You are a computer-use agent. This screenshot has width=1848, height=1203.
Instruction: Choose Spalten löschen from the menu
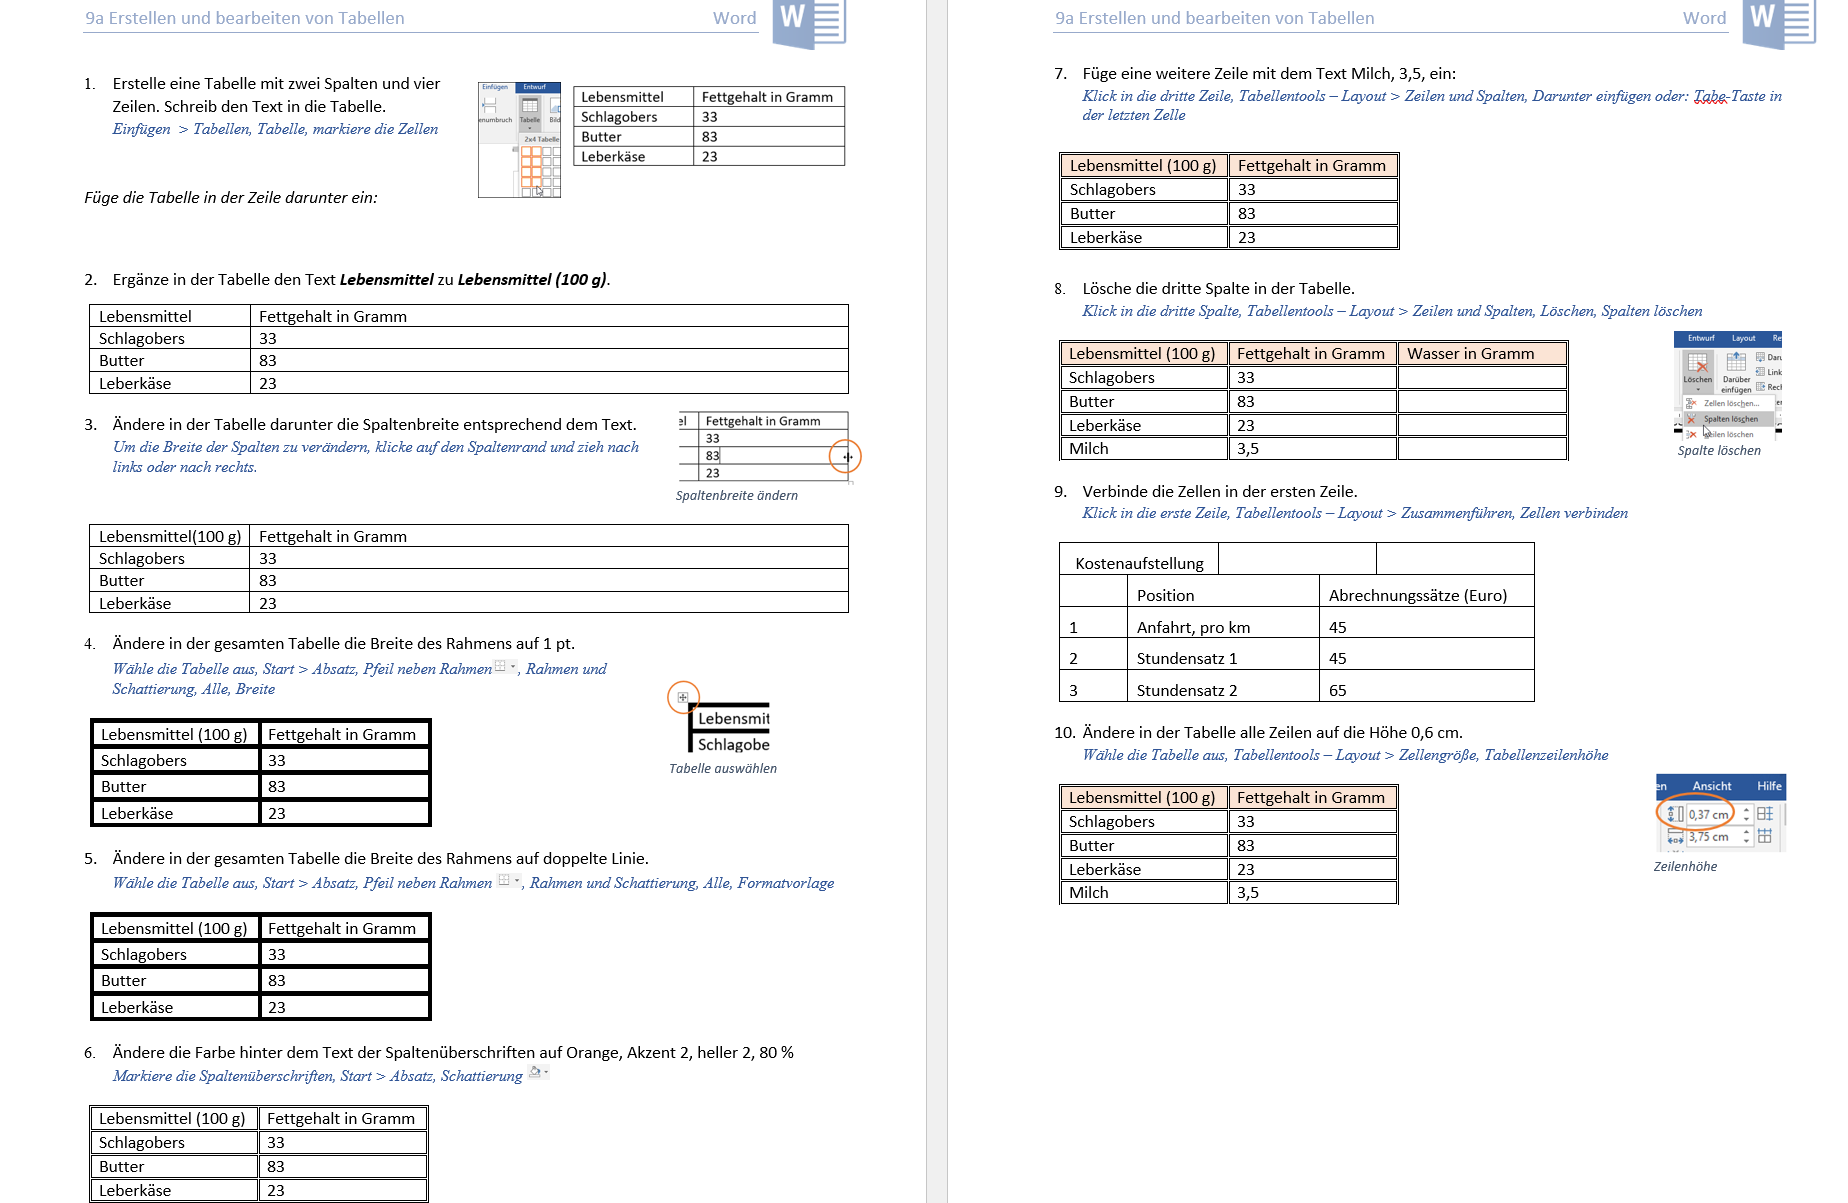pyautogui.click(x=1730, y=419)
